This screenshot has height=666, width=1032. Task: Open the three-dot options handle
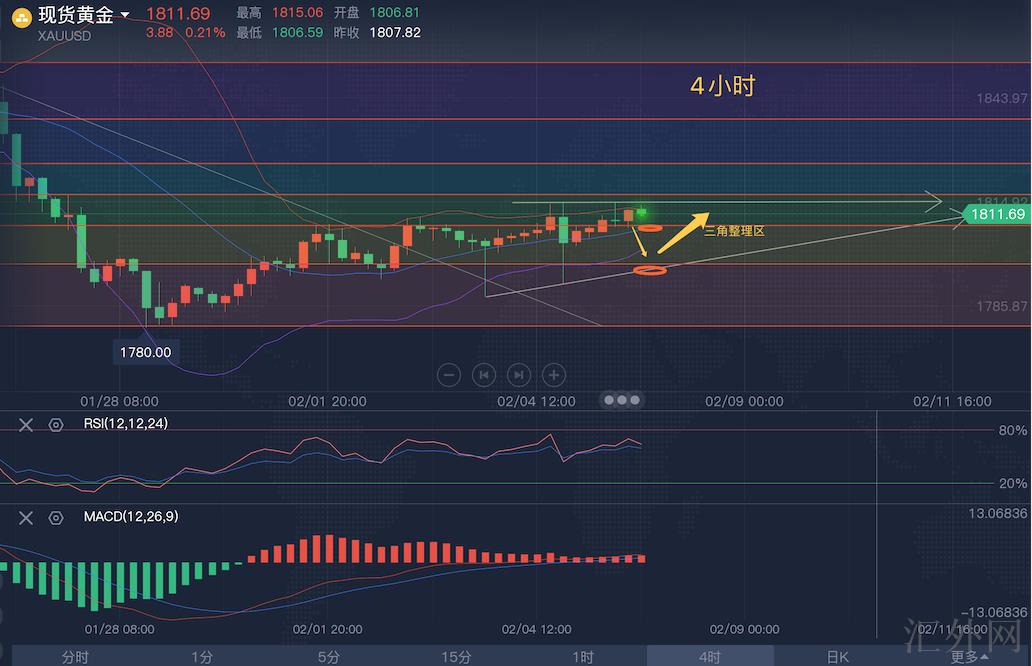(621, 400)
